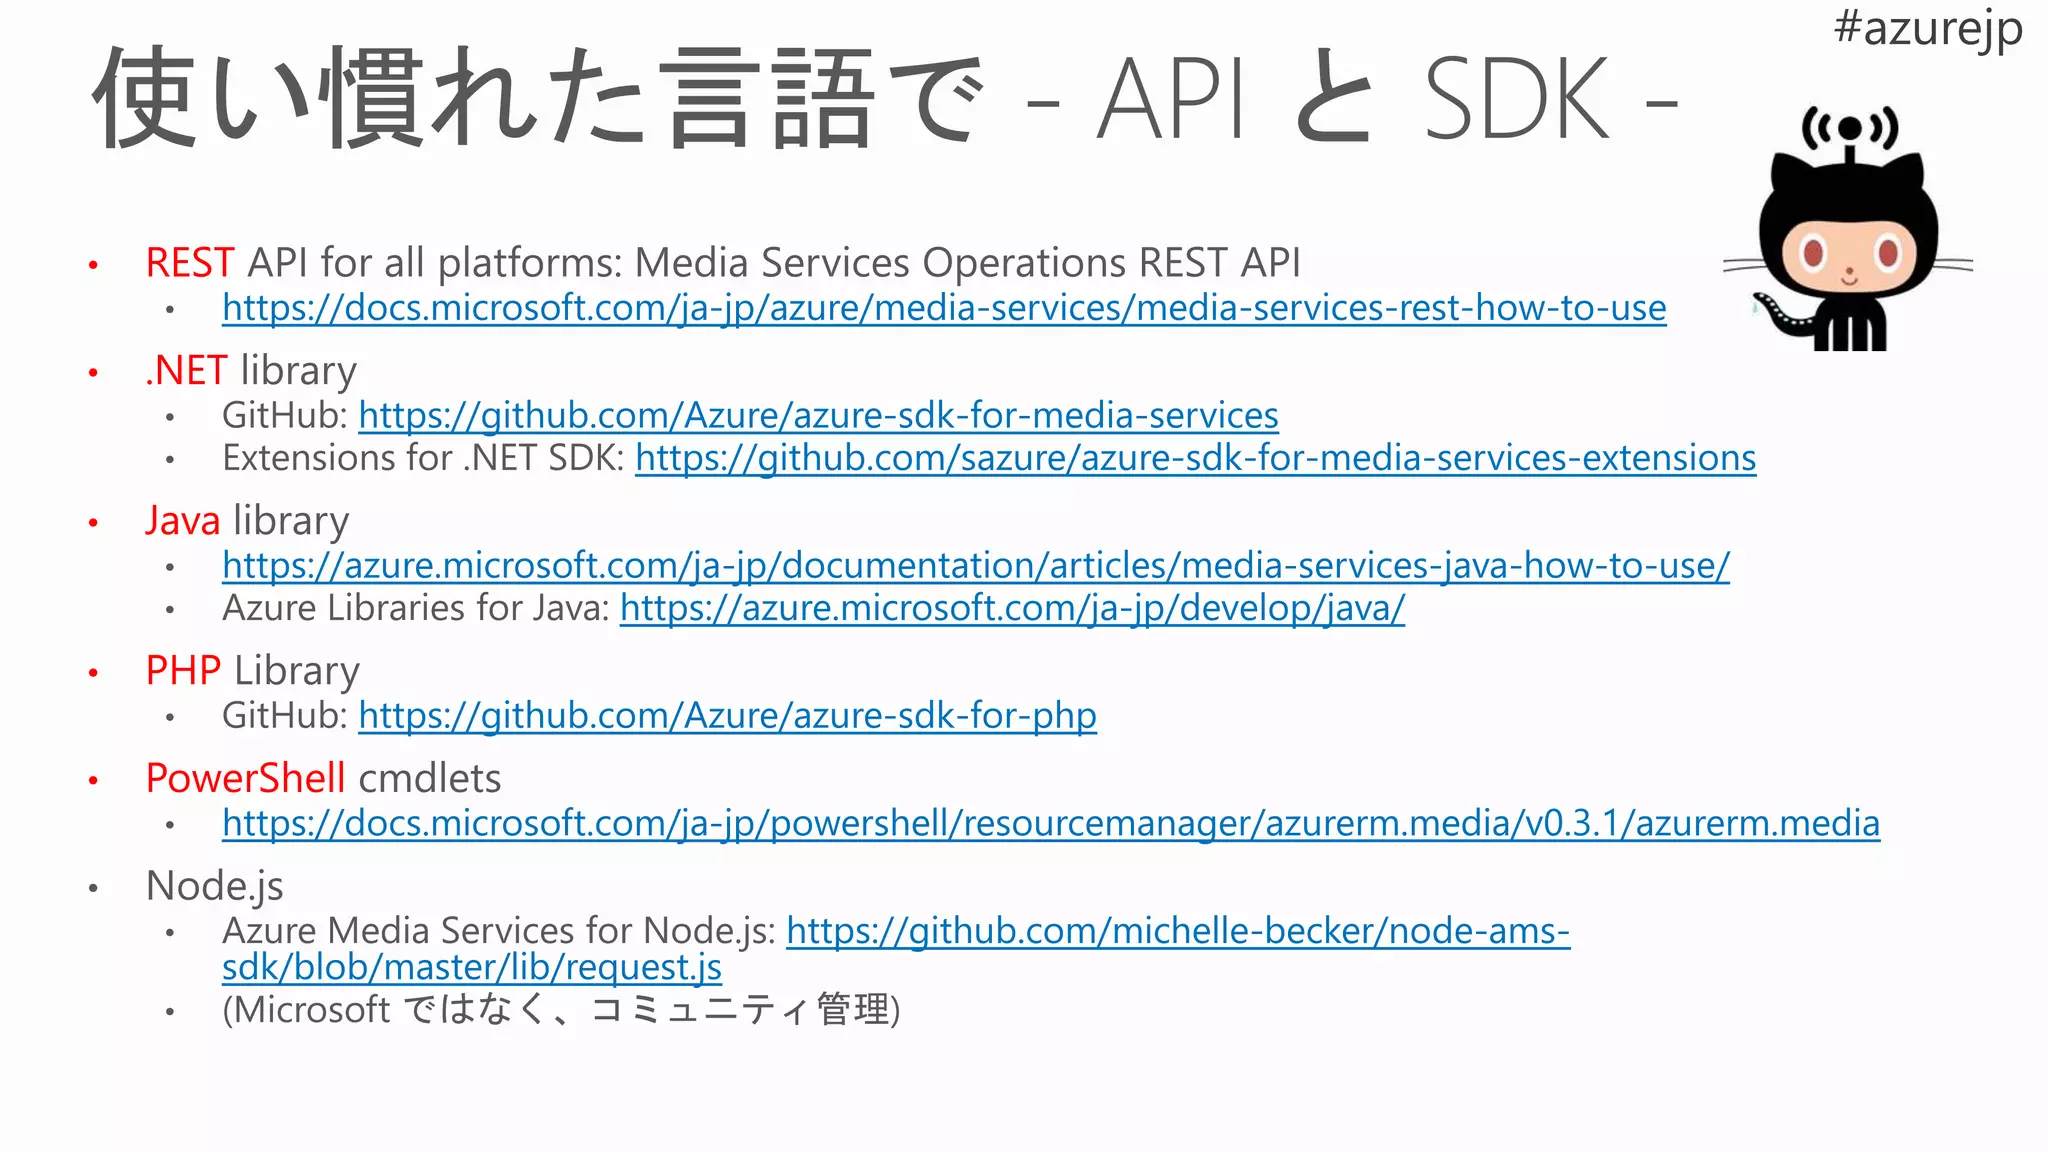2048x1152 pixels.
Task: Open the azure-sdk-for-php GitHub link
Action: (x=727, y=716)
